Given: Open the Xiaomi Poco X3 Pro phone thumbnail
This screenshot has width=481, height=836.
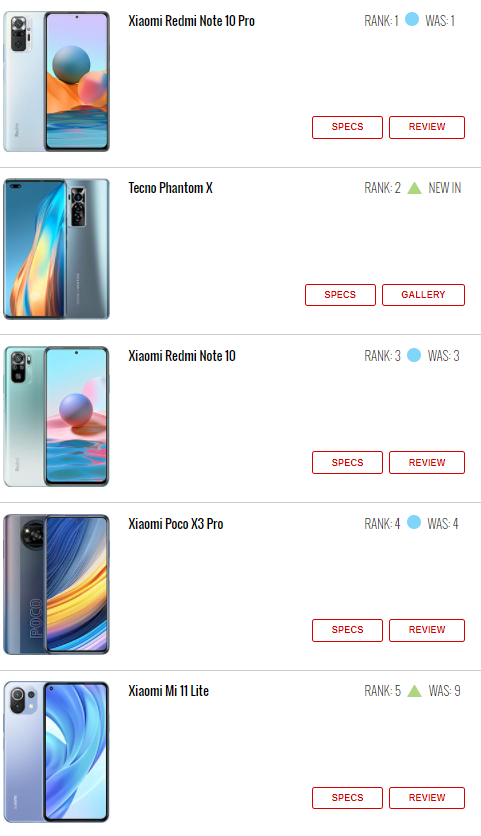Looking at the screenshot, I should (x=57, y=584).
